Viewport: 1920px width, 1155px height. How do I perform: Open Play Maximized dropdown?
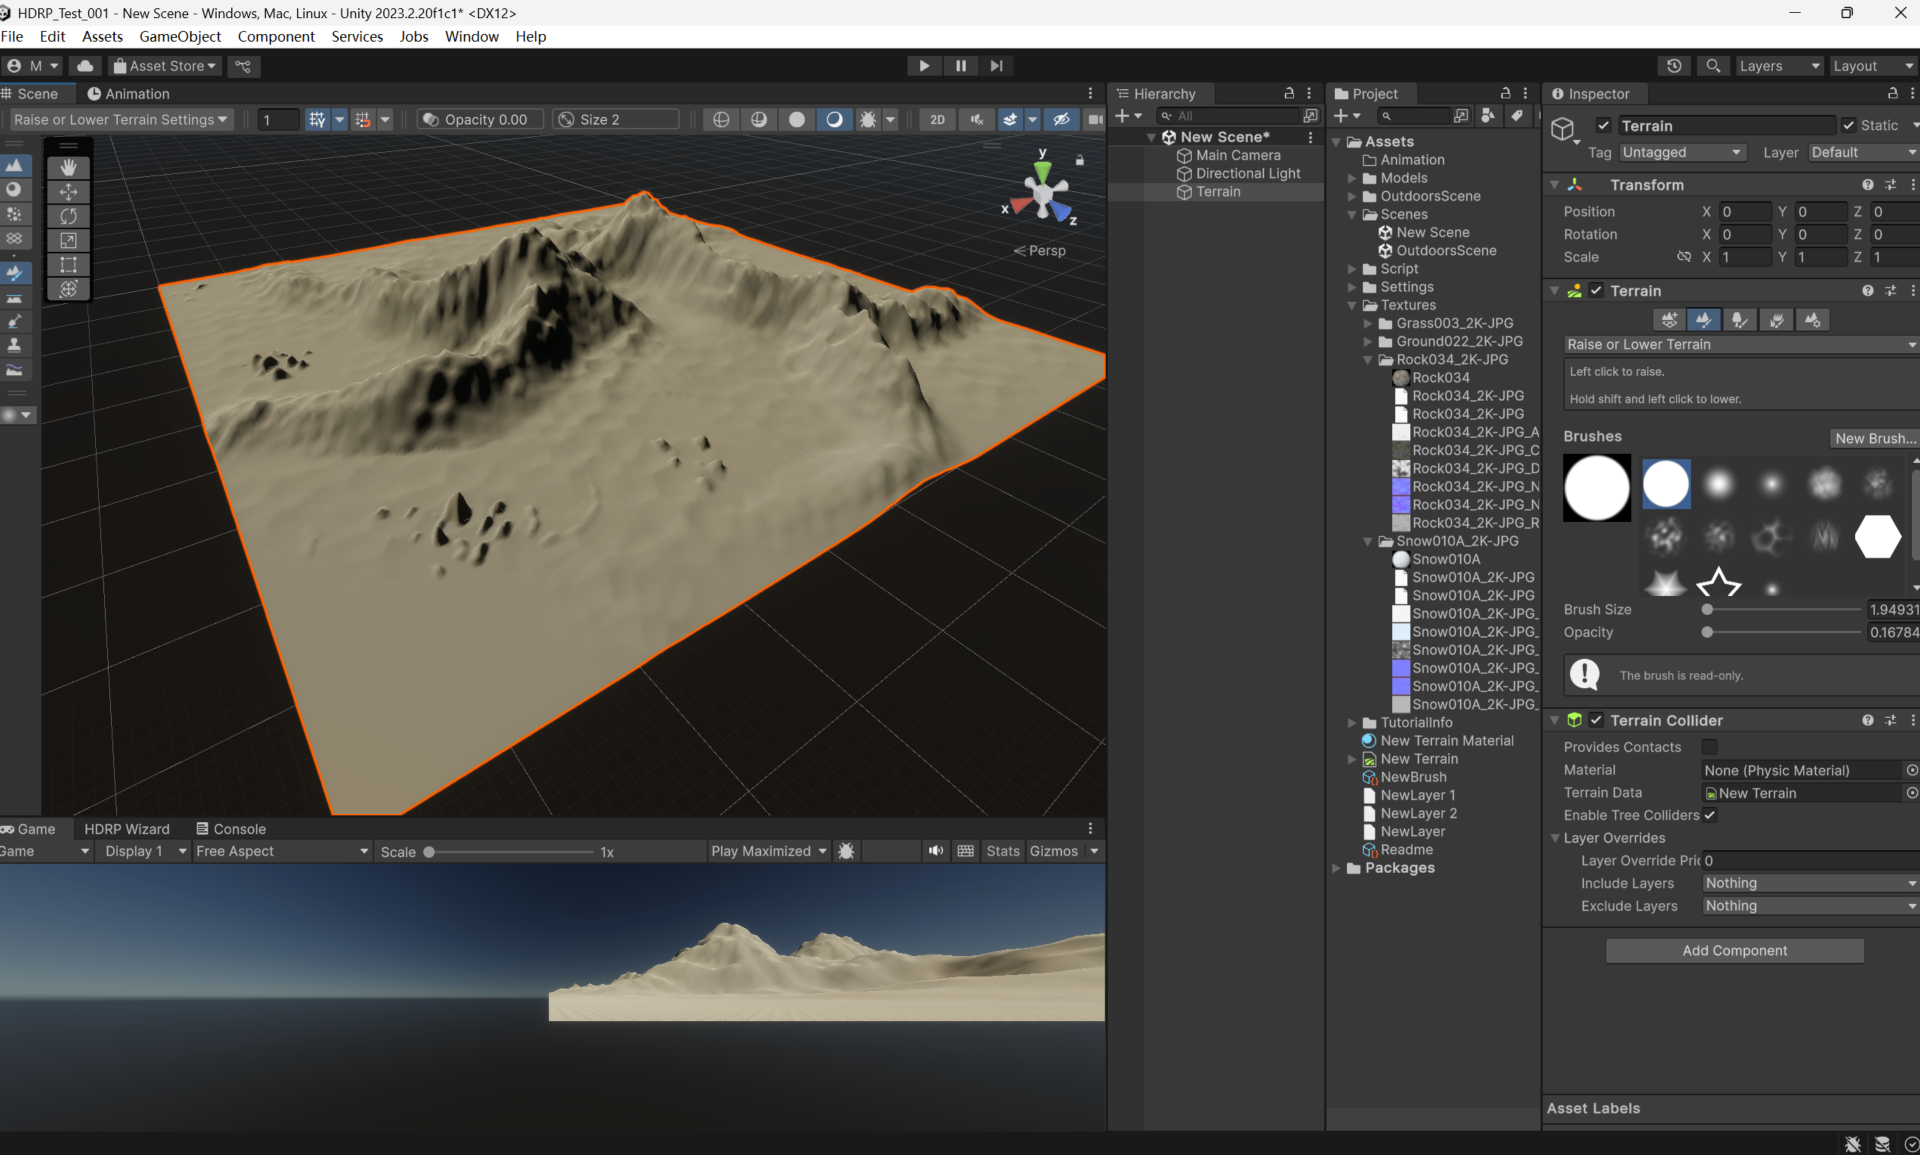click(x=769, y=851)
